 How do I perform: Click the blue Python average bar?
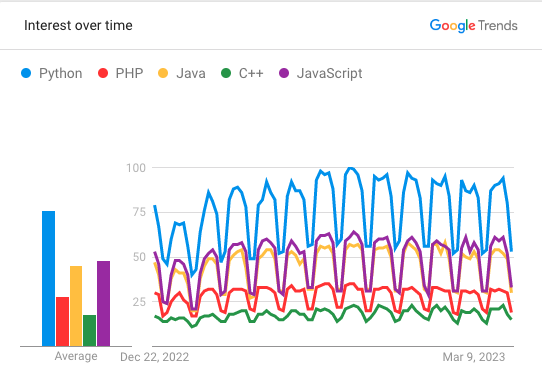(x=48, y=279)
